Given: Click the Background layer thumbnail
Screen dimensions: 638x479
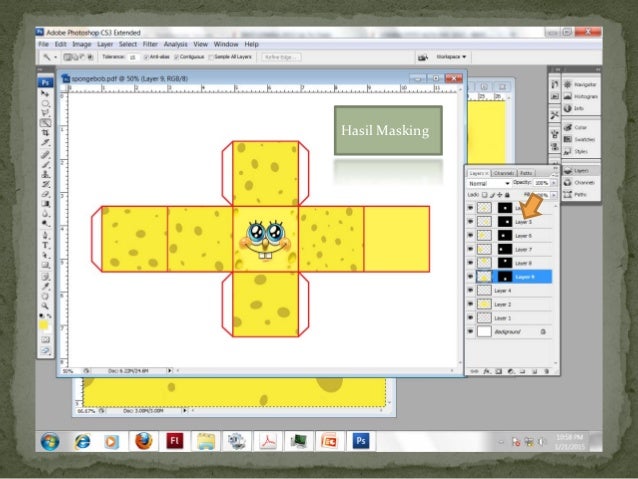Looking at the screenshot, I should (484, 332).
